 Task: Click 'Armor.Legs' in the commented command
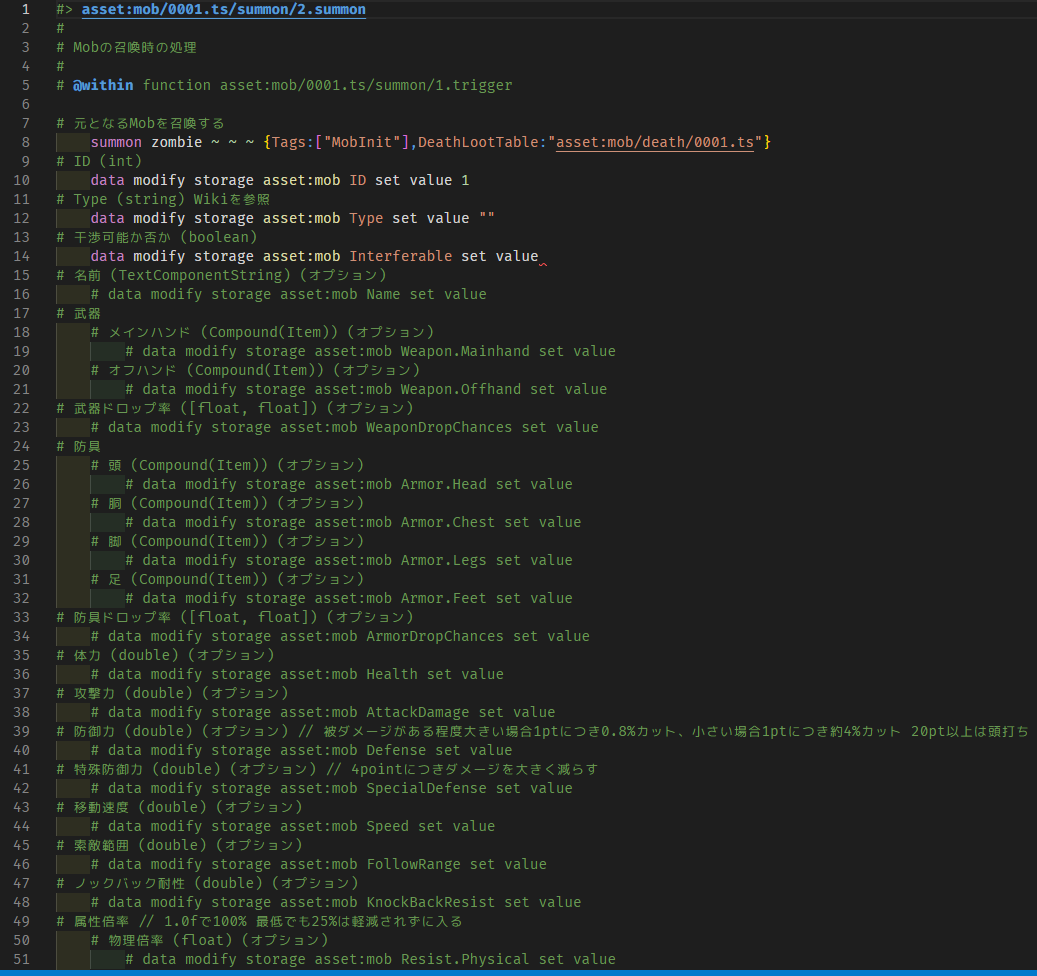point(443,560)
